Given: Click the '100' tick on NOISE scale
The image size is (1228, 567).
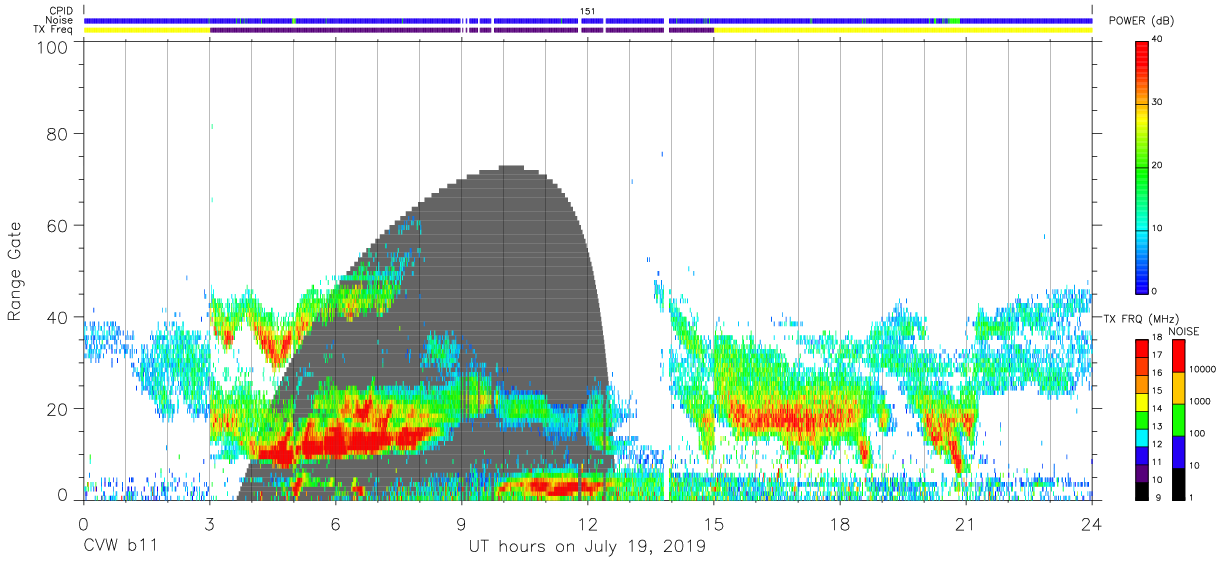Looking at the screenshot, I should pyautogui.click(x=1197, y=434).
